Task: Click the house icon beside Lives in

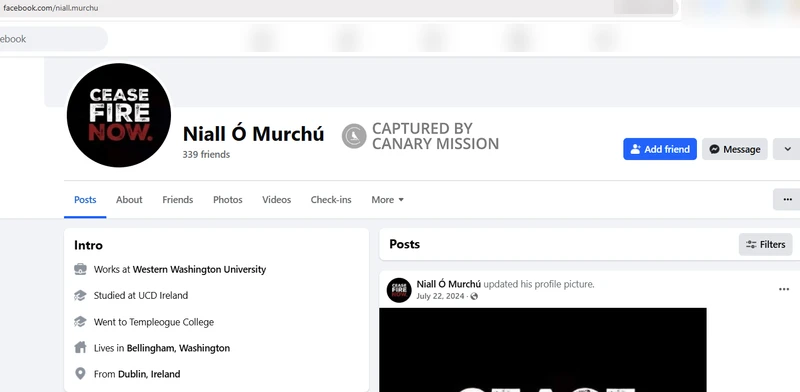Action: 80,348
